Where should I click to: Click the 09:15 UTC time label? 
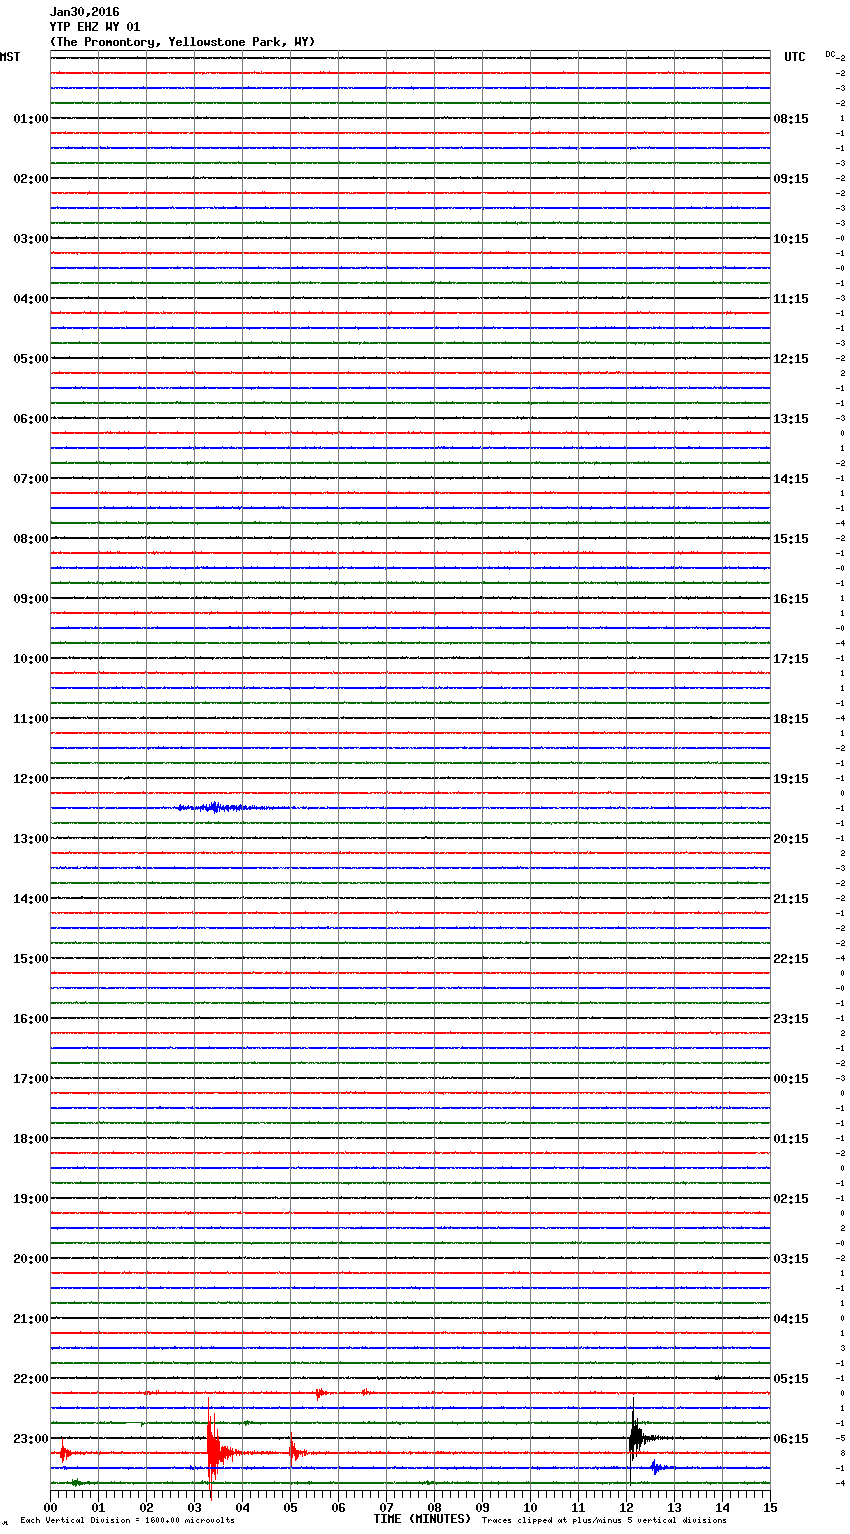coord(791,179)
